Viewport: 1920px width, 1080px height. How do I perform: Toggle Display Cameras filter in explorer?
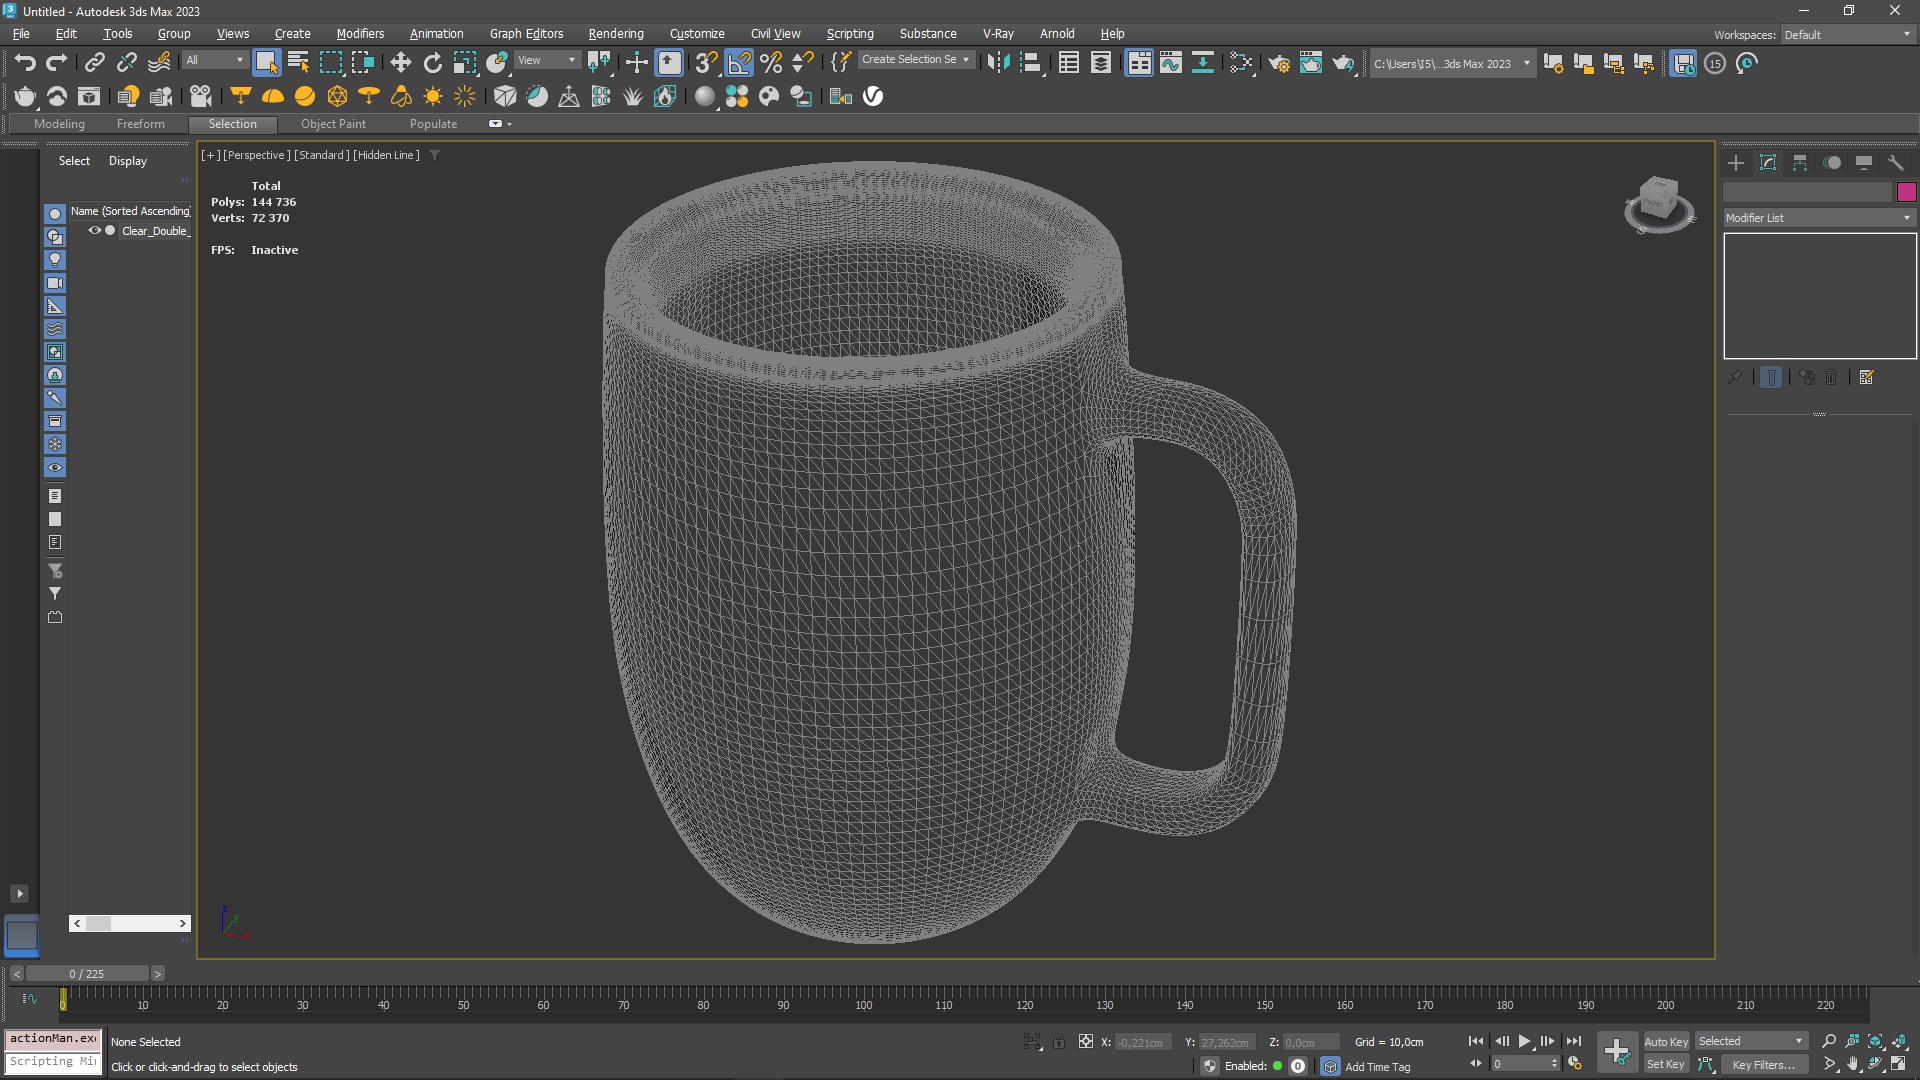pyautogui.click(x=55, y=283)
